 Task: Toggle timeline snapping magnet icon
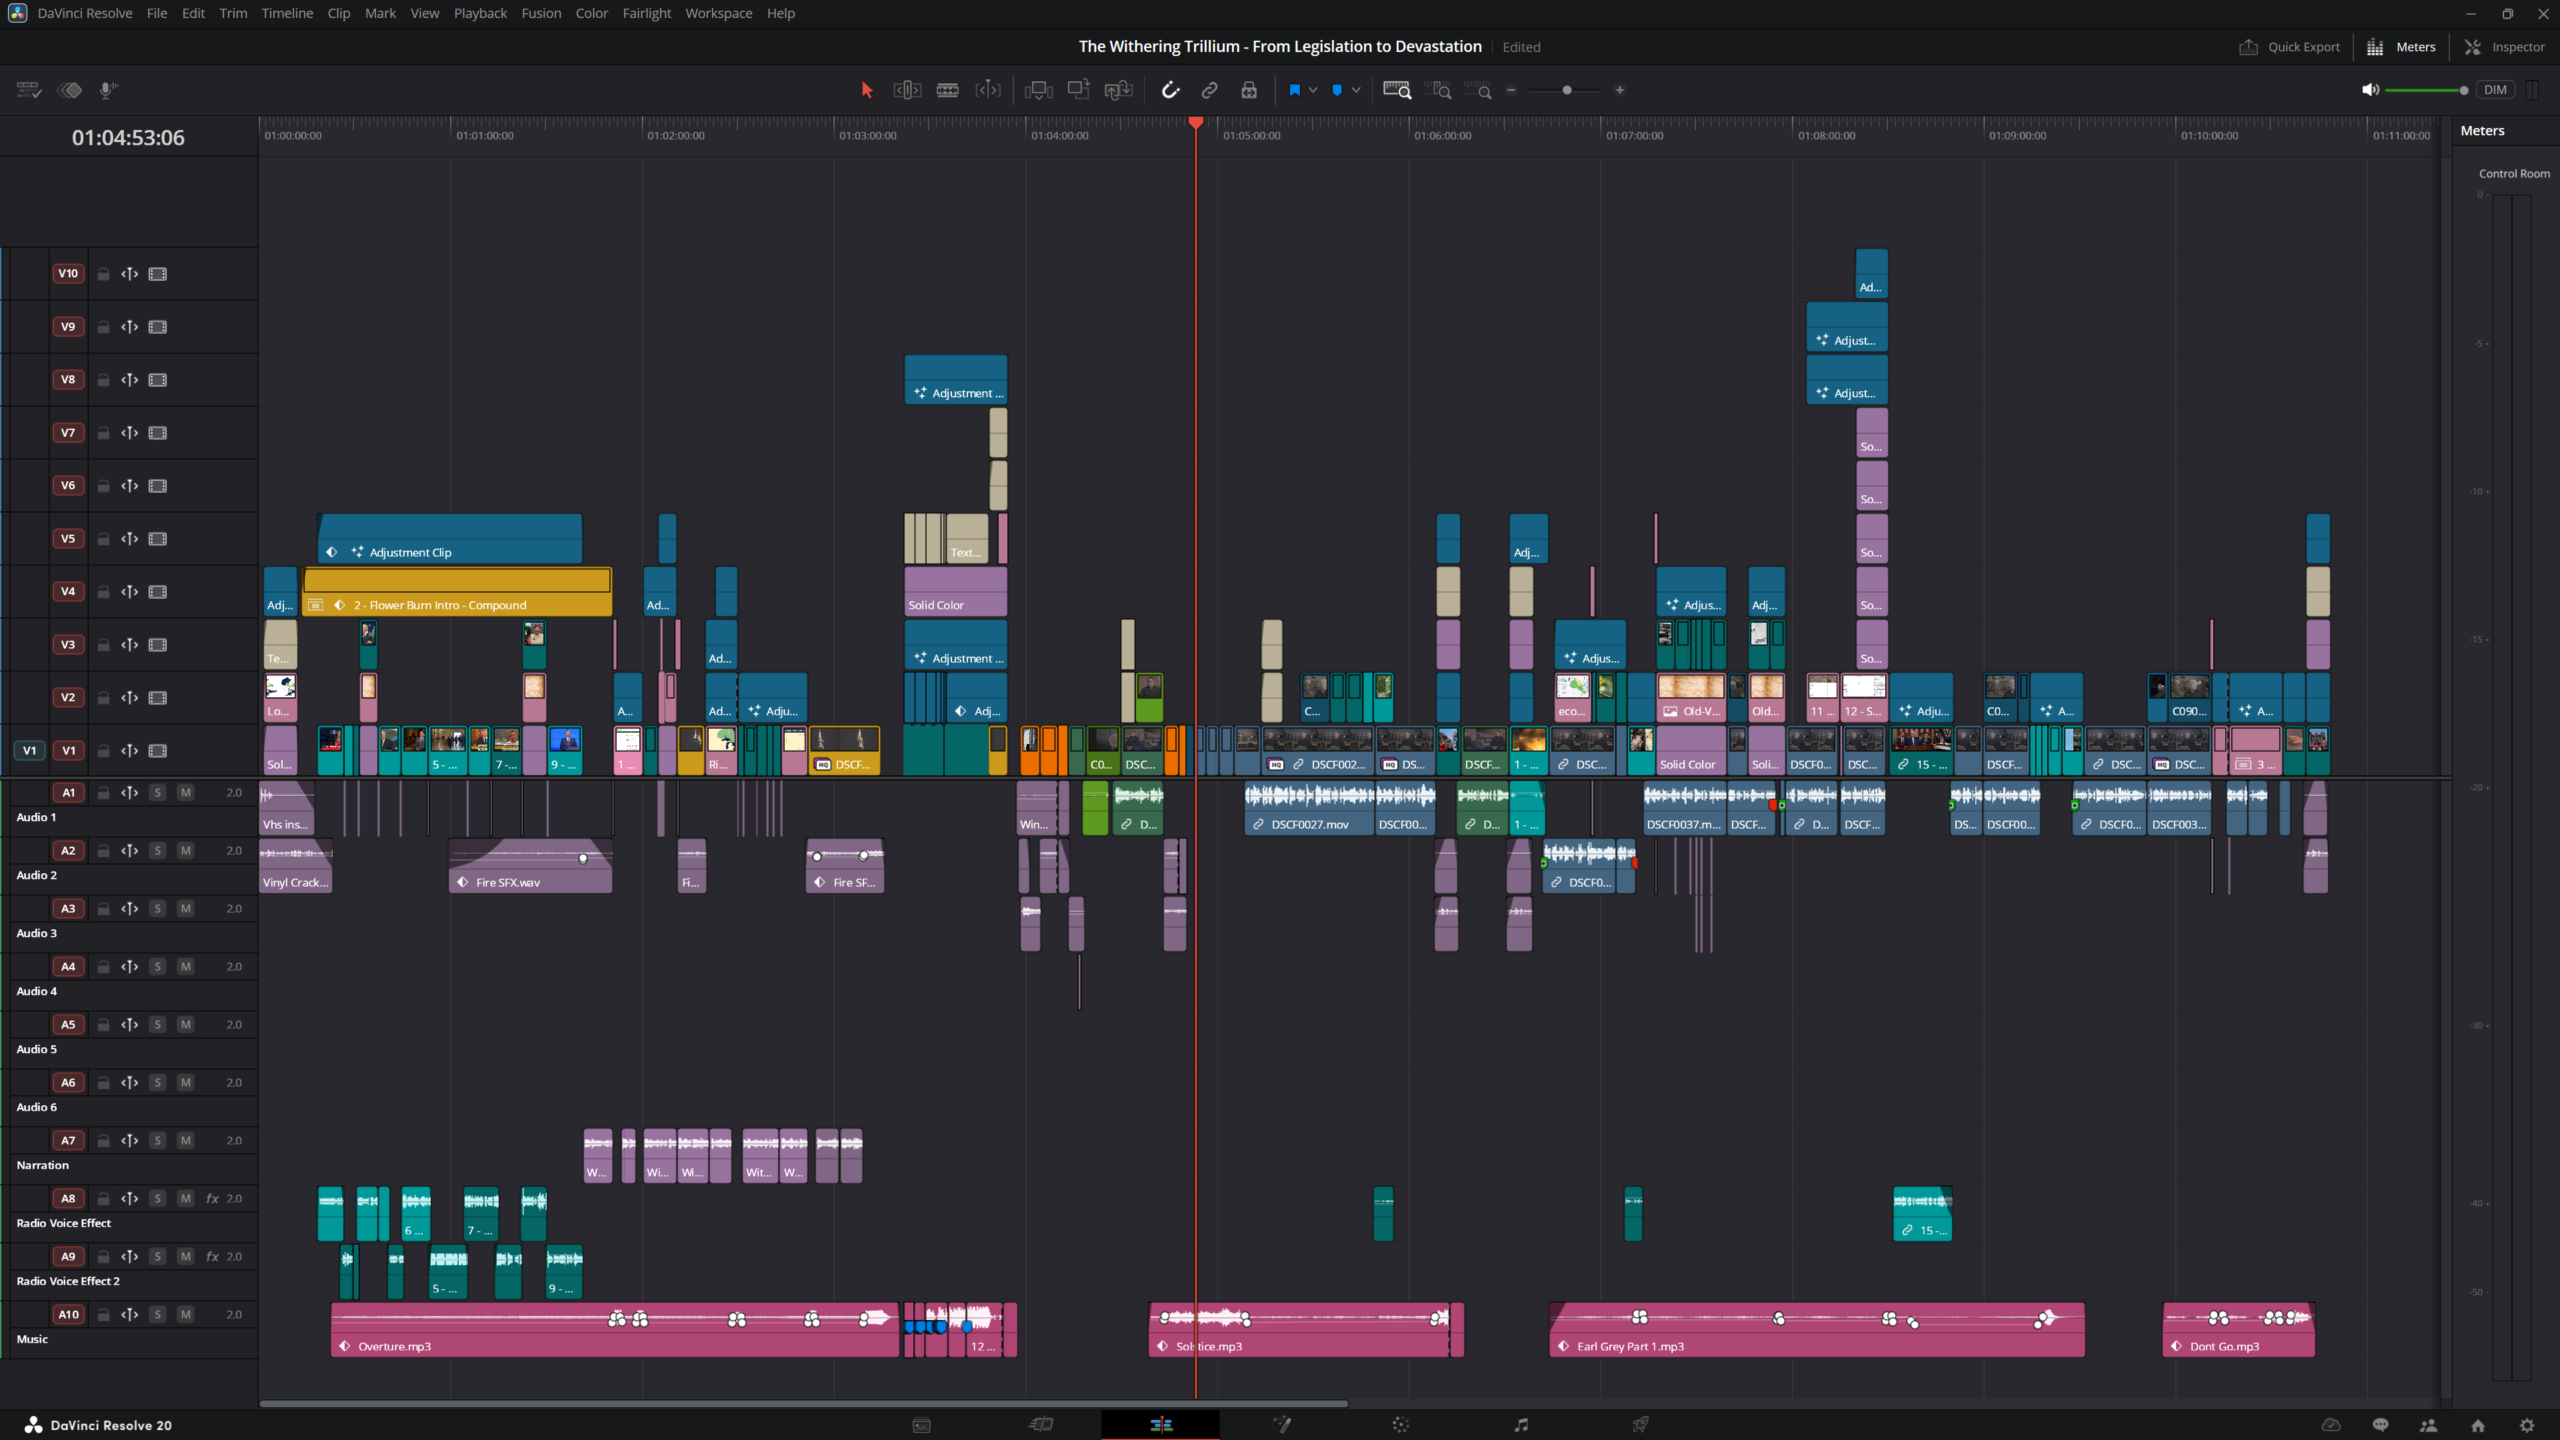click(1170, 90)
